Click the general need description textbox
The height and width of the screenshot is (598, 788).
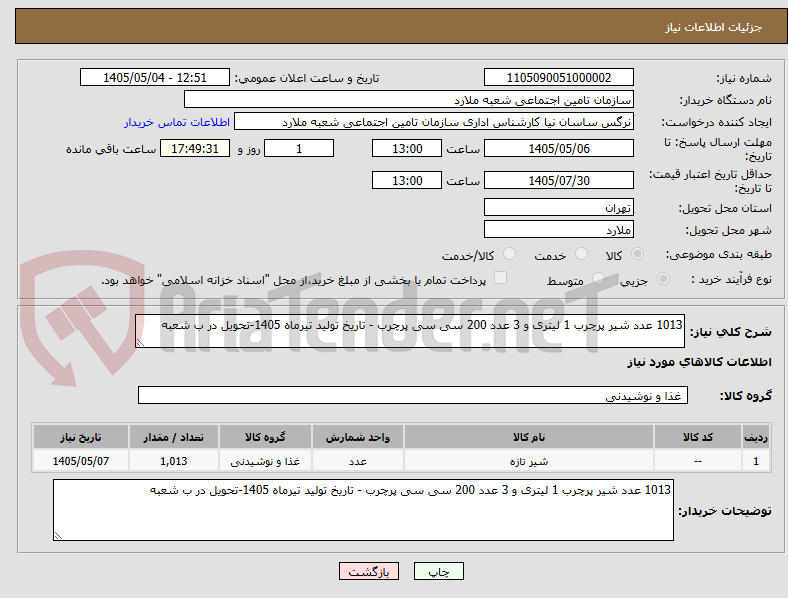click(x=410, y=331)
